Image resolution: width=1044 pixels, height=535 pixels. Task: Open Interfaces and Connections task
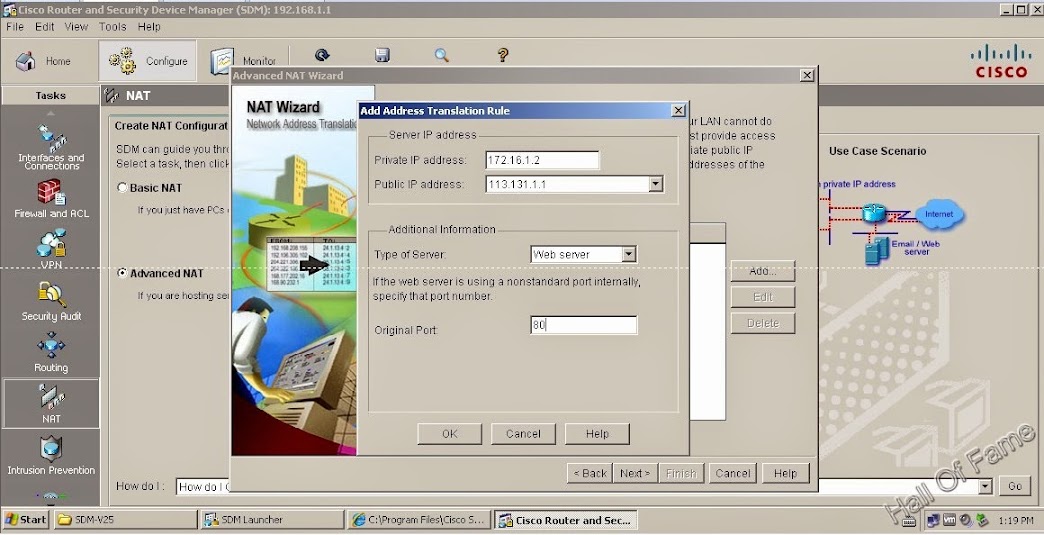51,147
